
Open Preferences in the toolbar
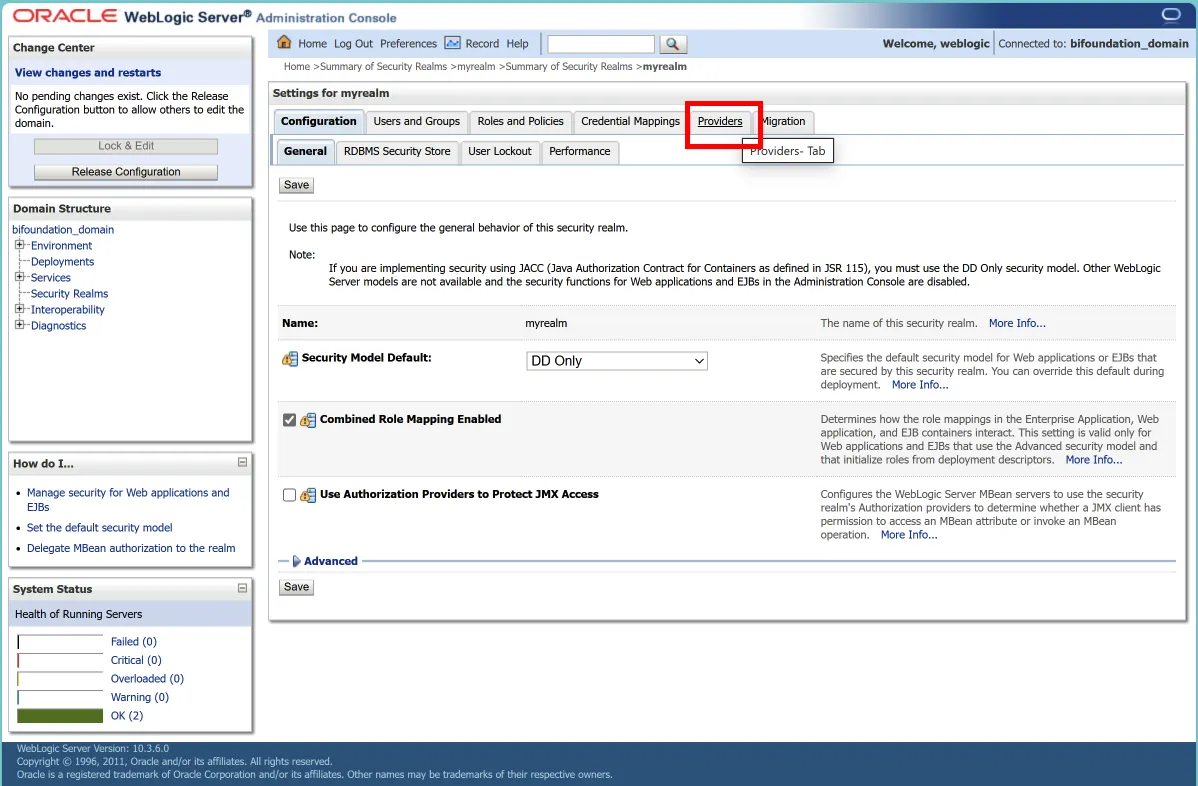[408, 44]
